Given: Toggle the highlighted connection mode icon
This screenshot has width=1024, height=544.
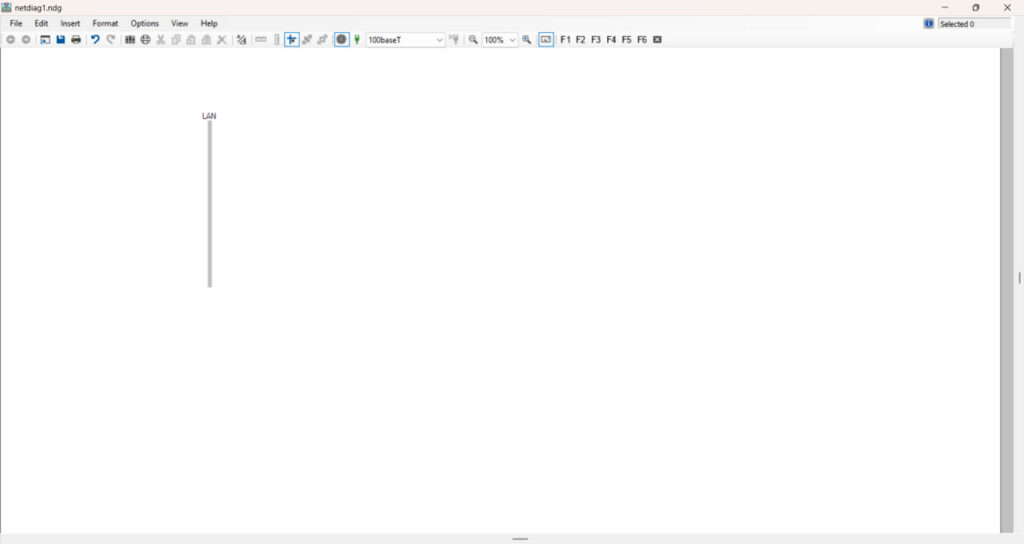Looking at the screenshot, I should 292,40.
